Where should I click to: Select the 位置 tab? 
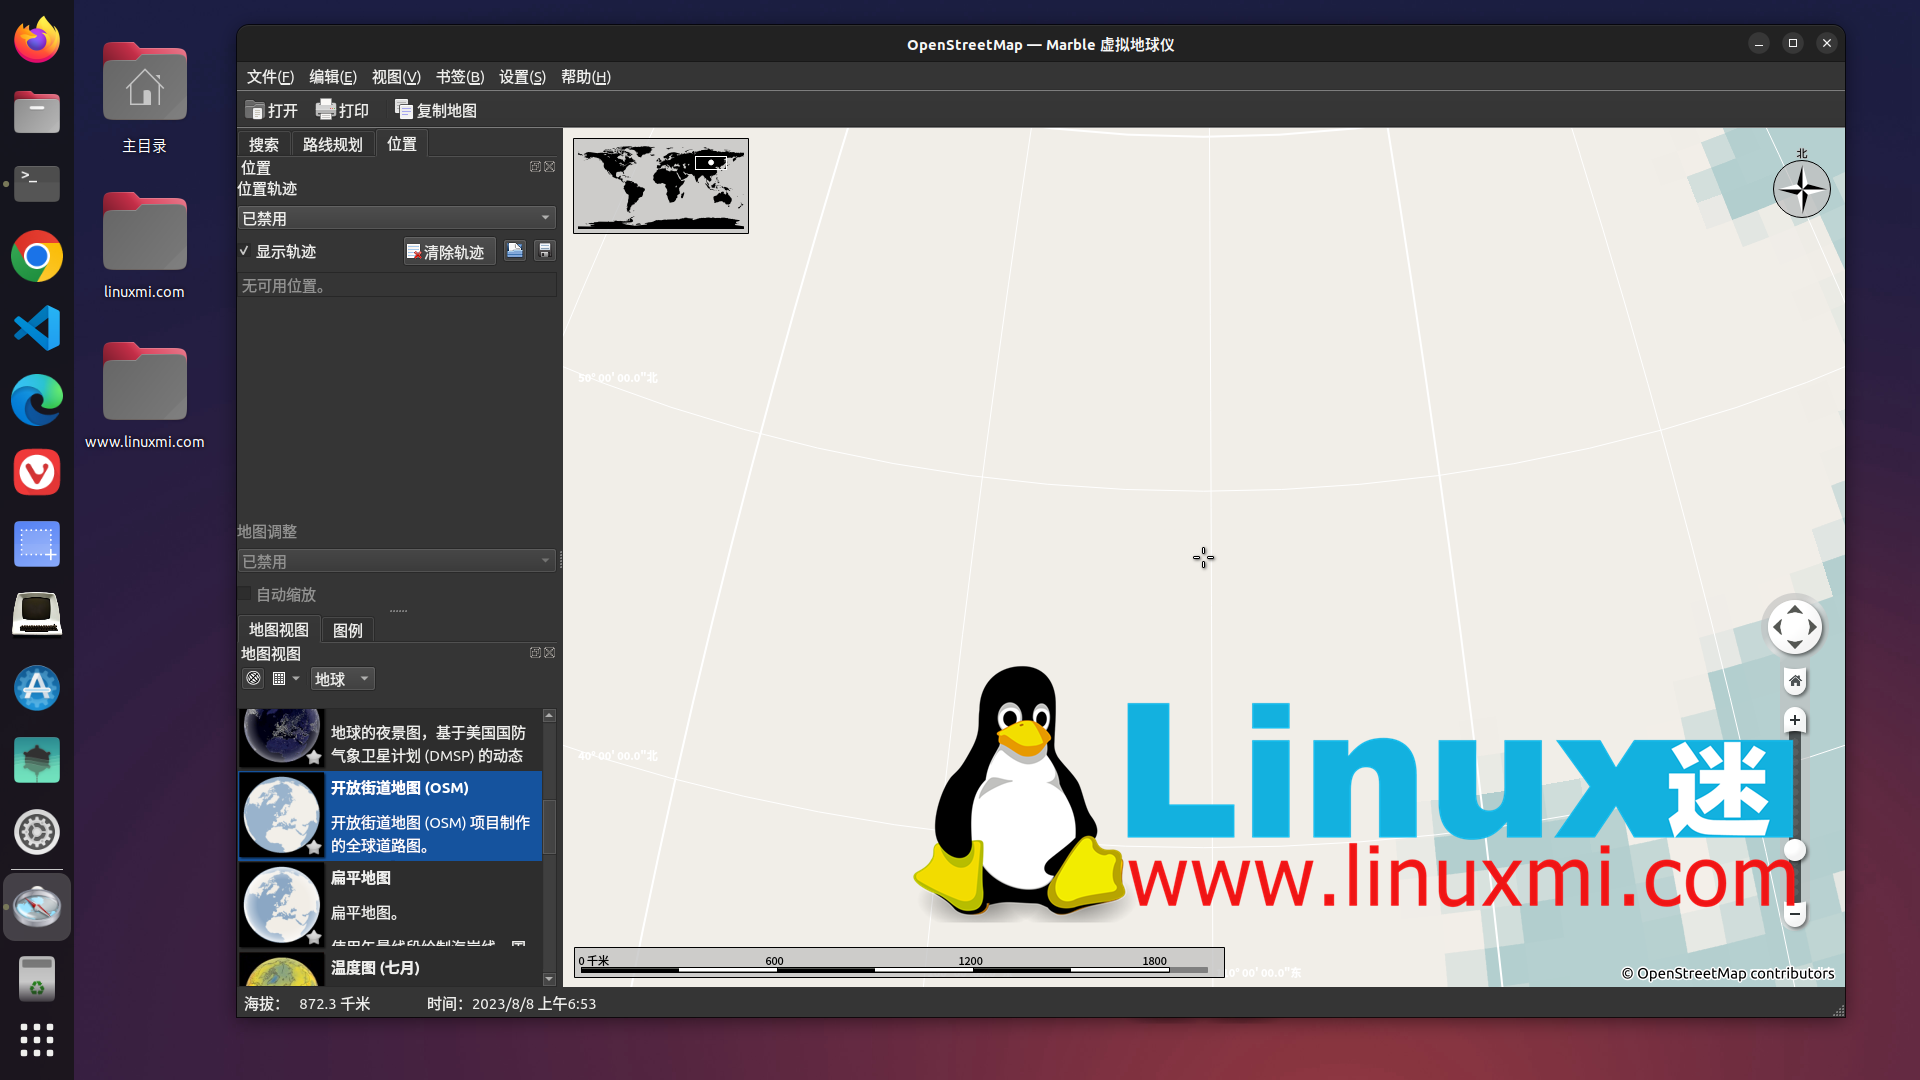pos(402,144)
